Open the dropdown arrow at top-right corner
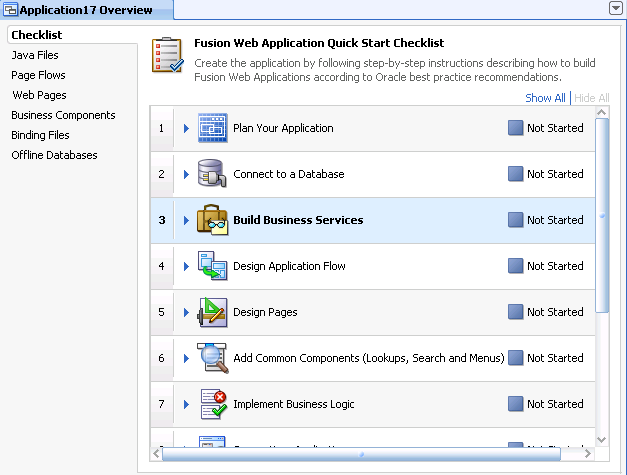Screen dimensions: 627x475 616,8
